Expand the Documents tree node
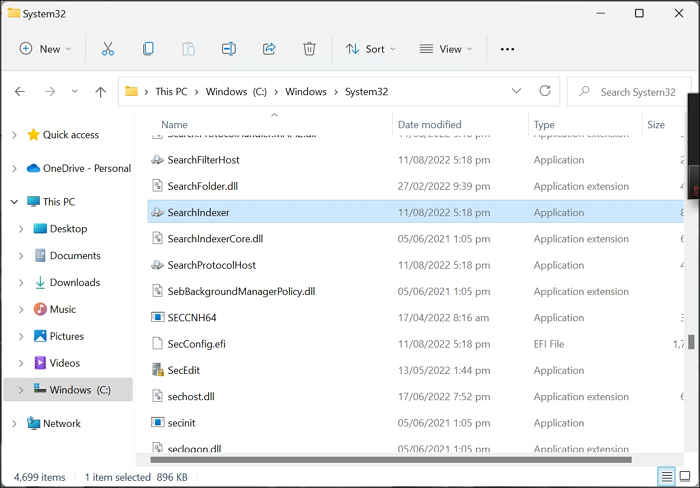The height and width of the screenshot is (488, 700). tap(21, 256)
